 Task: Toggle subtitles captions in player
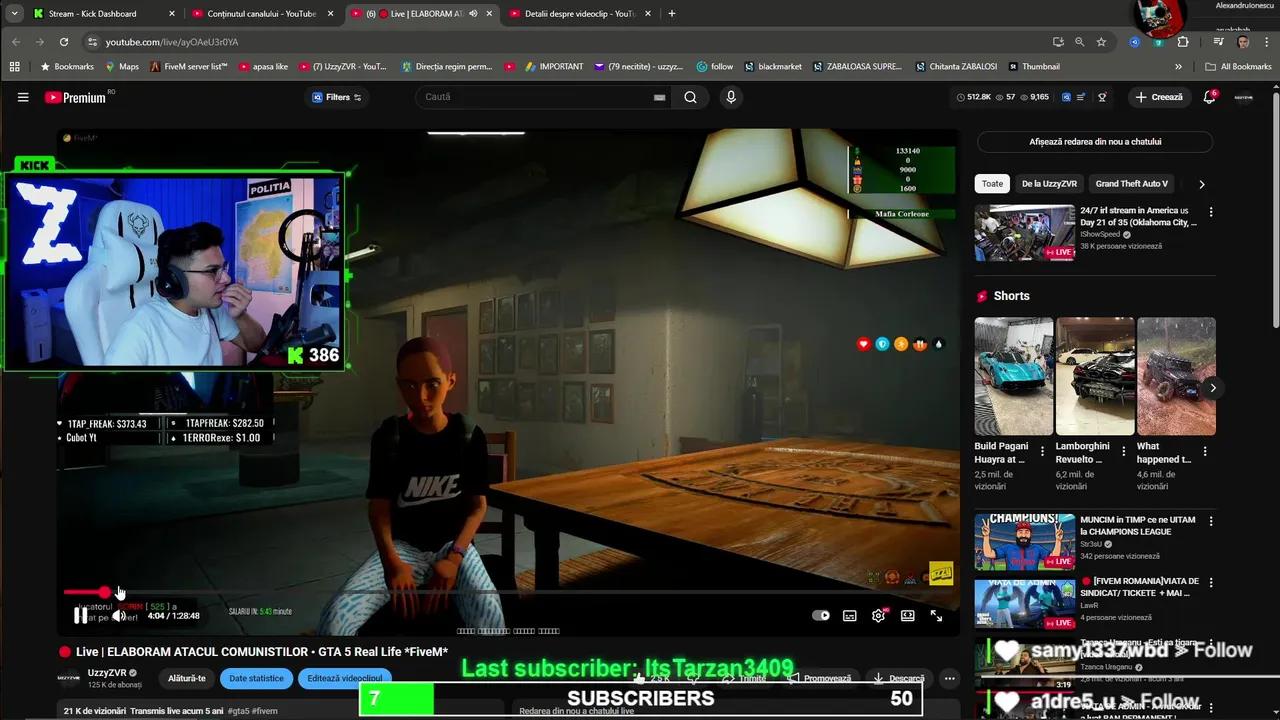[850, 616]
